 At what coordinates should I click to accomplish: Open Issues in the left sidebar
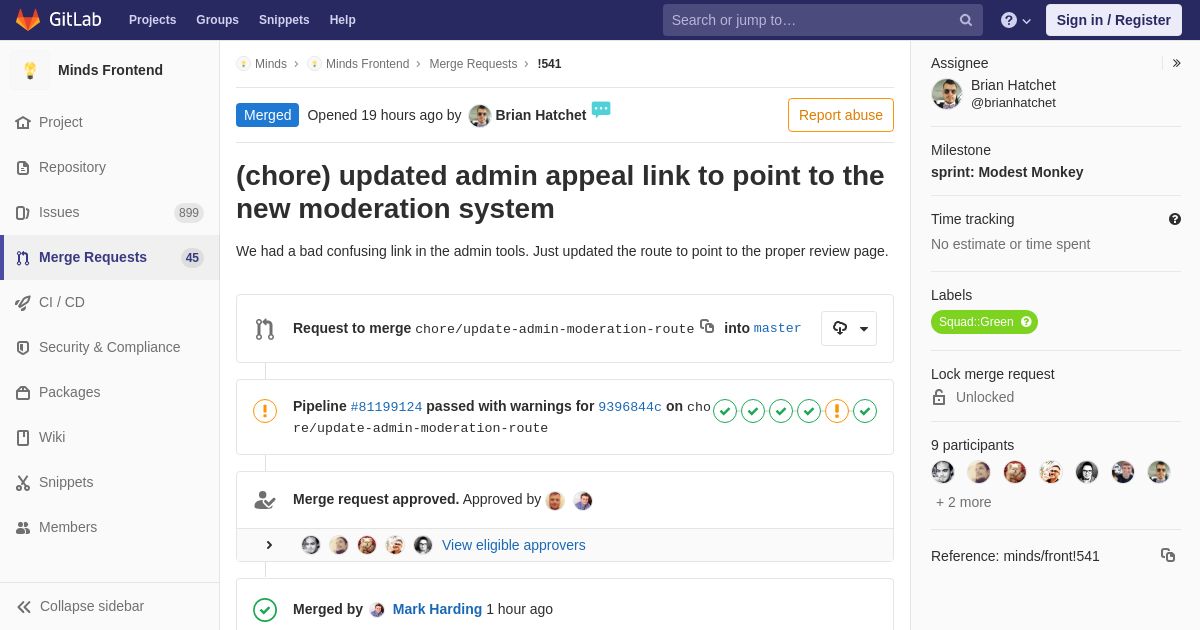(110, 212)
